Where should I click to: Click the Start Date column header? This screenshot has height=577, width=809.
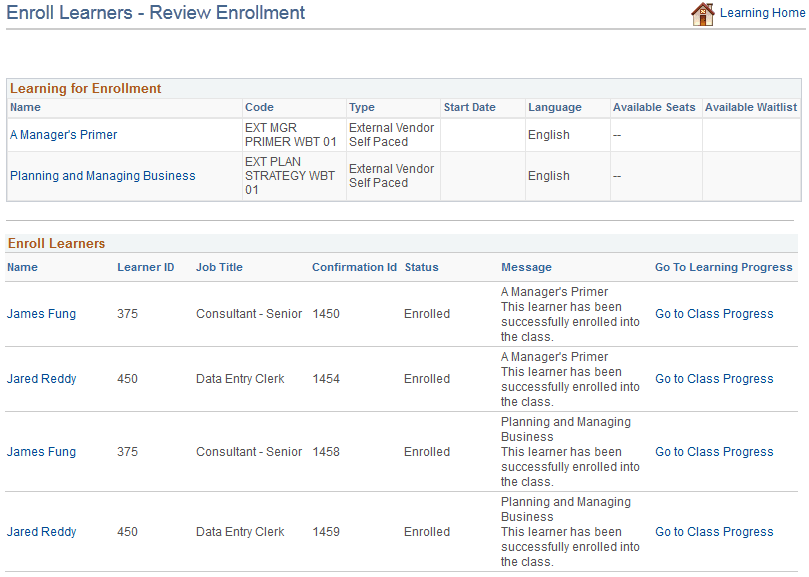(x=470, y=107)
